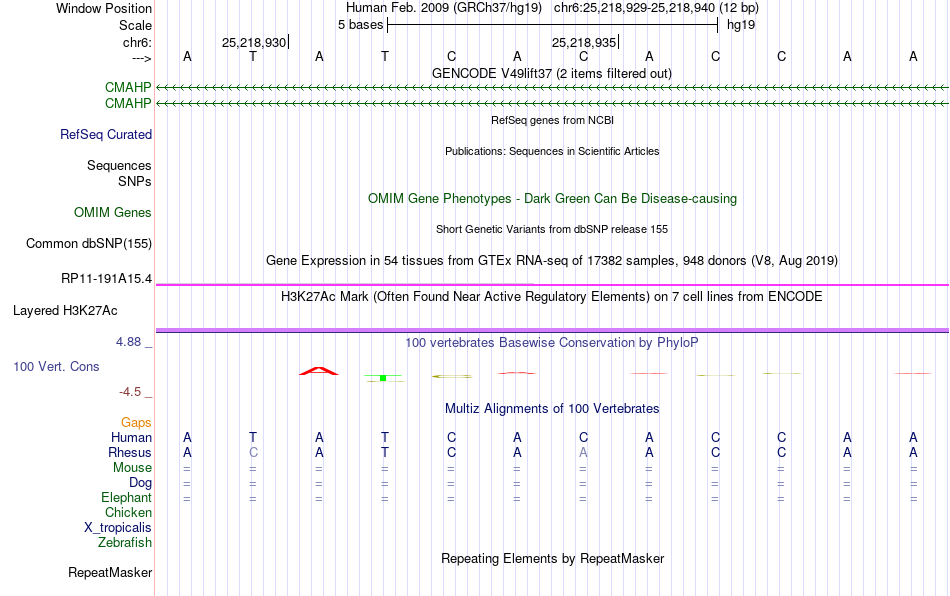
Task: Click the 100 vertebrates PhyloP conservation title
Action: 551,343
